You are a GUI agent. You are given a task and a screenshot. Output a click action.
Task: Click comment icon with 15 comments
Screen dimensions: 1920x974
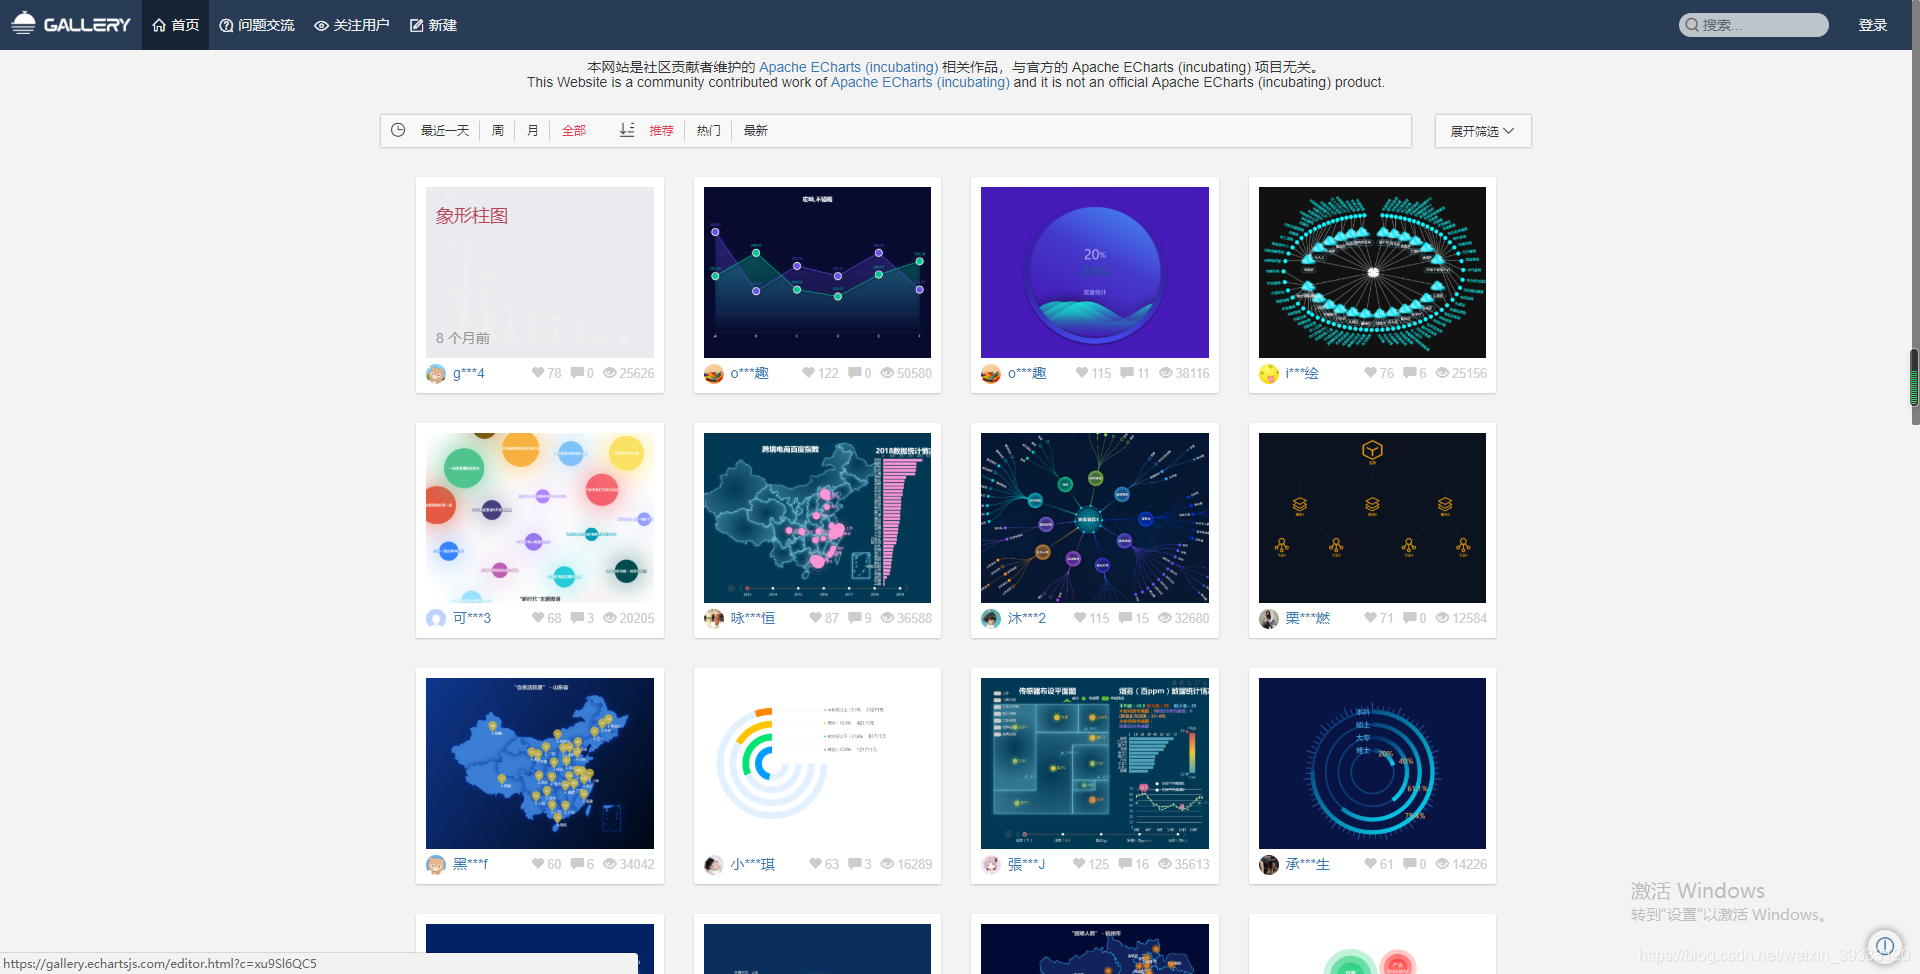coord(1126,618)
